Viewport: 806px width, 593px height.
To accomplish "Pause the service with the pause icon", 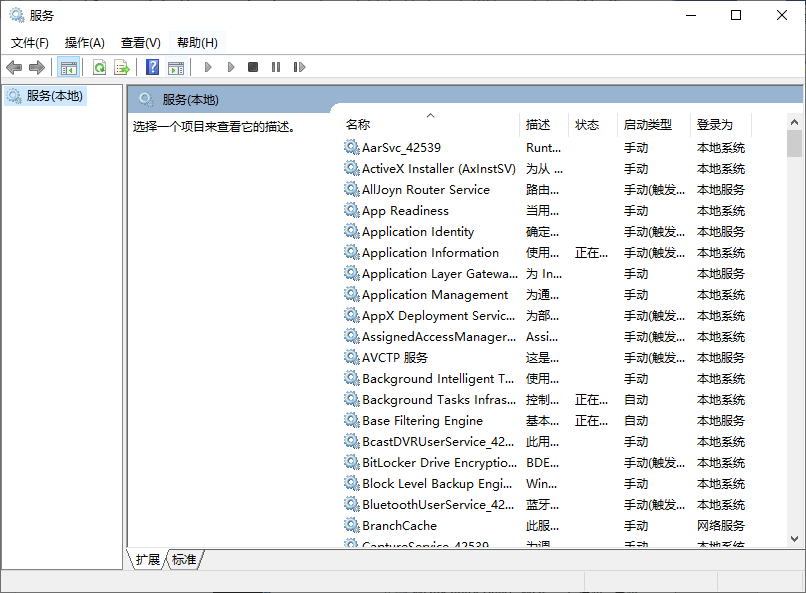I will [278, 67].
